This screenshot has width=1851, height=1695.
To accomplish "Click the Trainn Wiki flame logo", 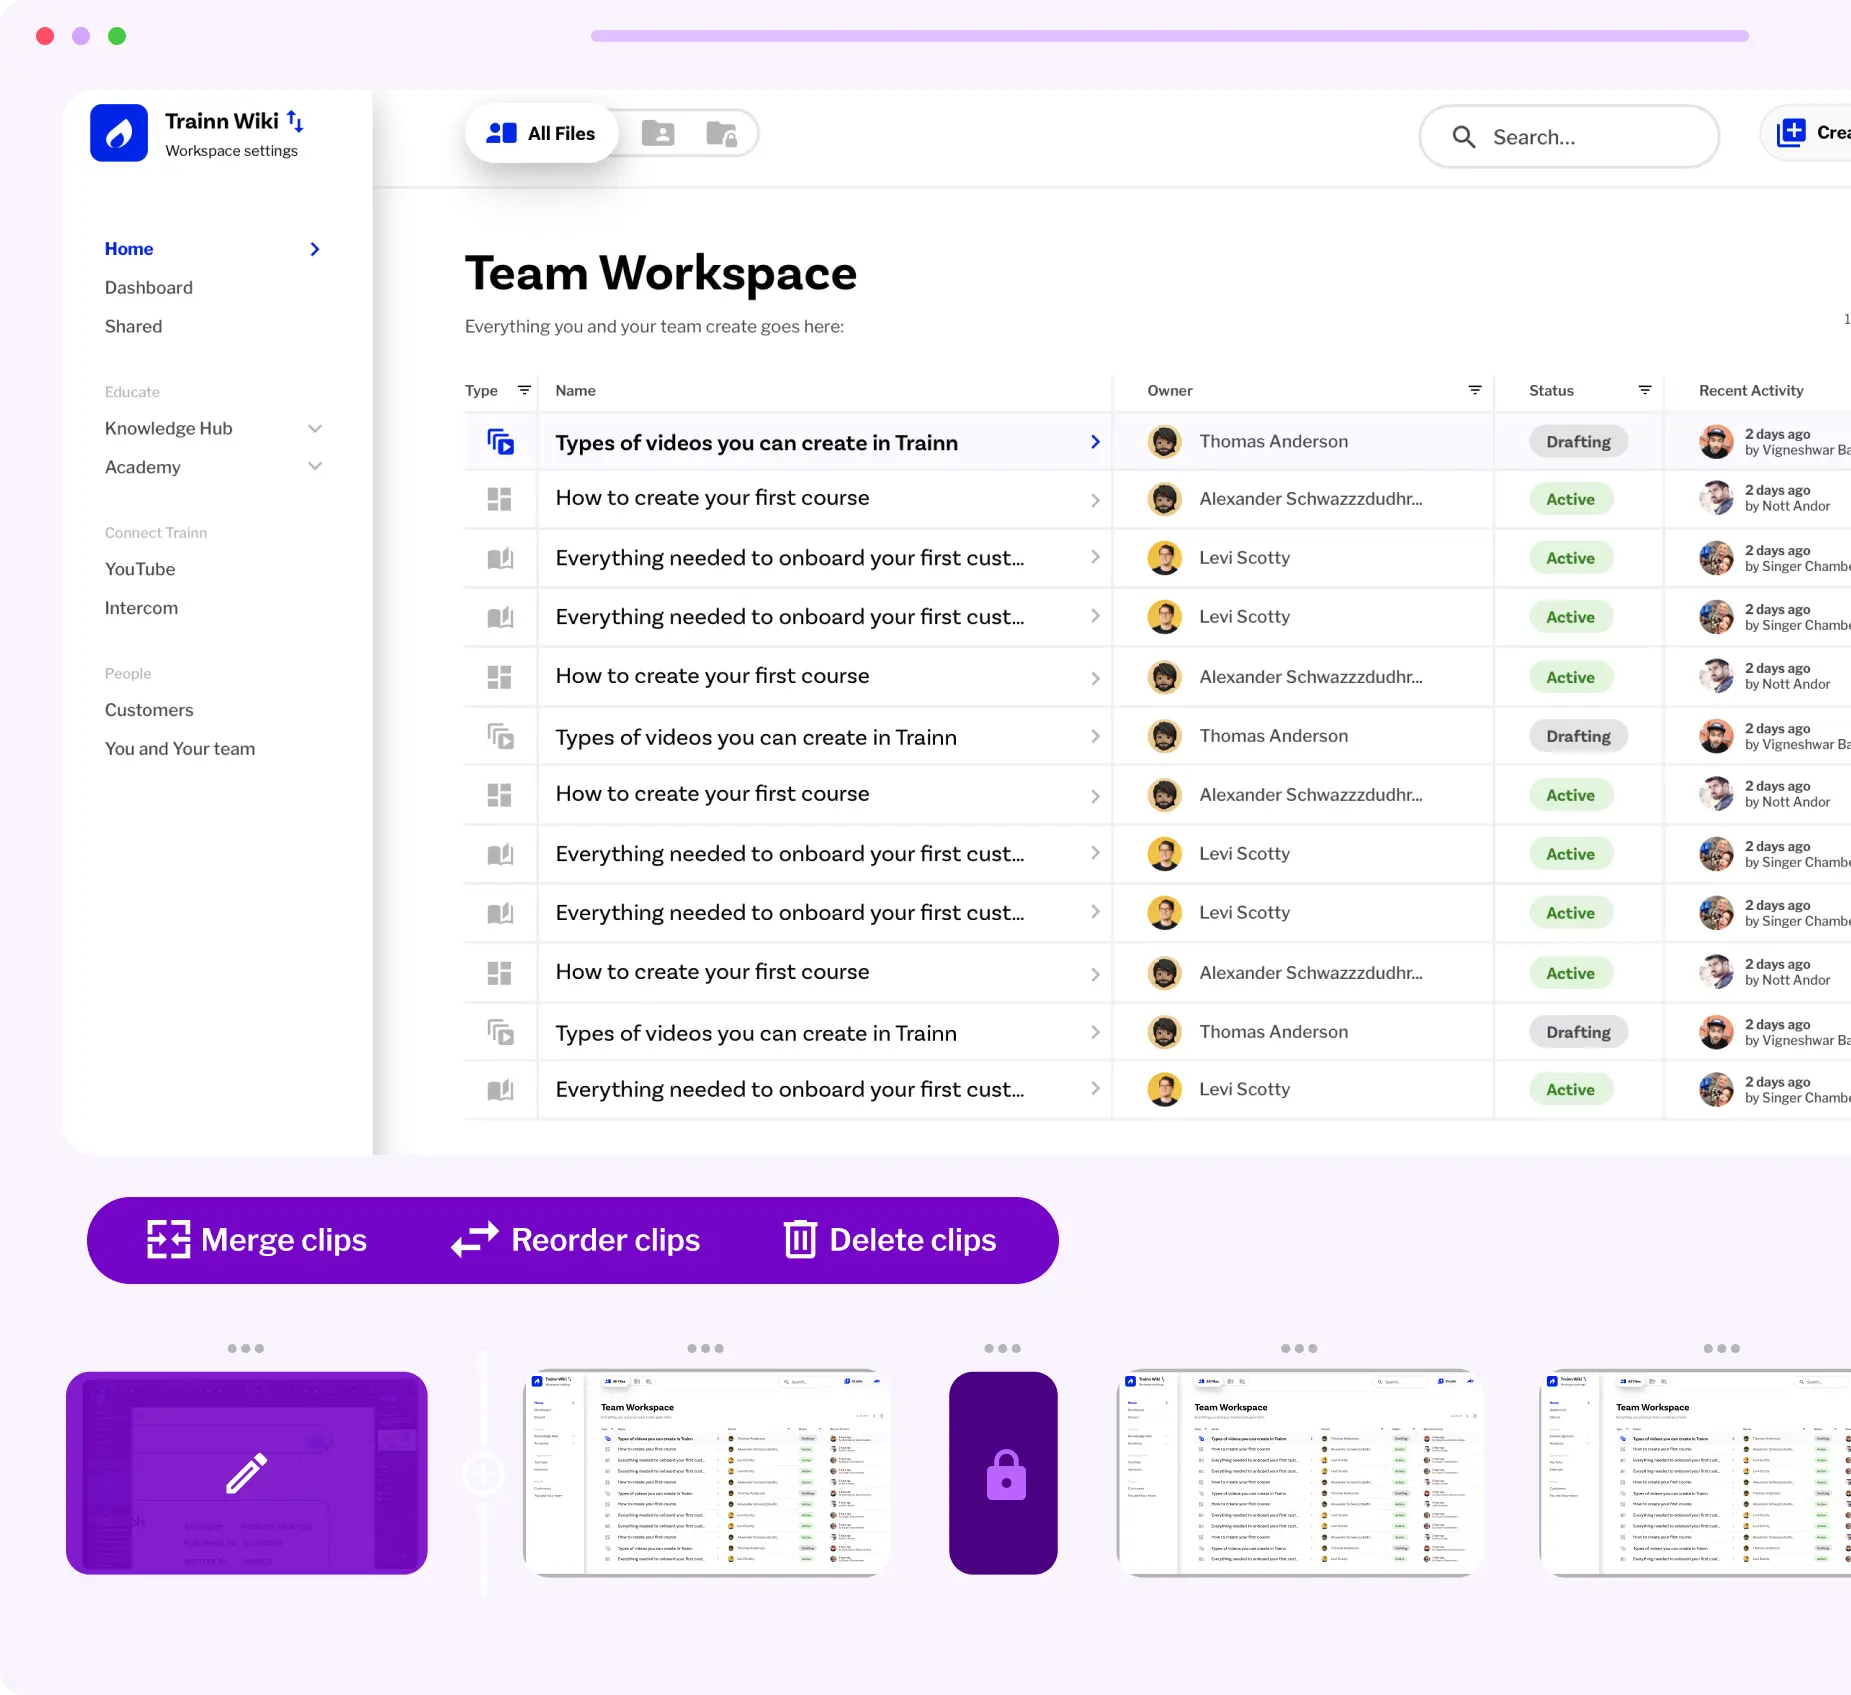I will click(118, 133).
